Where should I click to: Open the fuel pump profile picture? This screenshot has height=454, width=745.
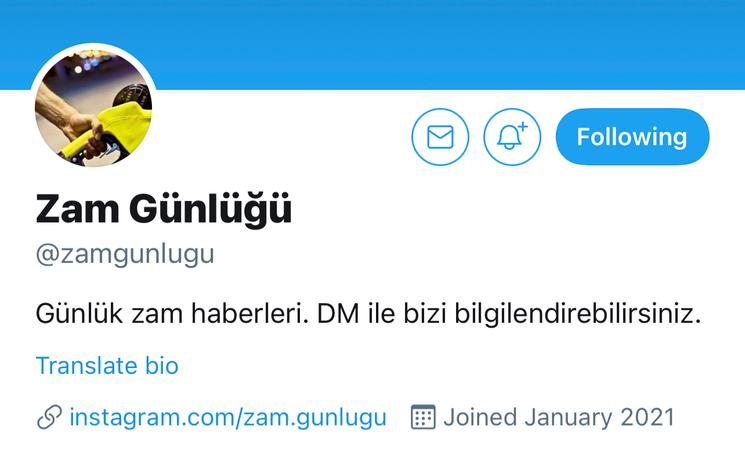click(94, 107)
